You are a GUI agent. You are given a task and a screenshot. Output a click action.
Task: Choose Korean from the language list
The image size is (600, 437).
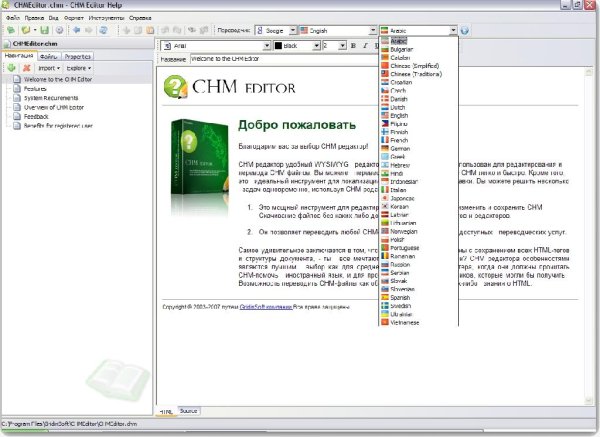coord(419,206)
